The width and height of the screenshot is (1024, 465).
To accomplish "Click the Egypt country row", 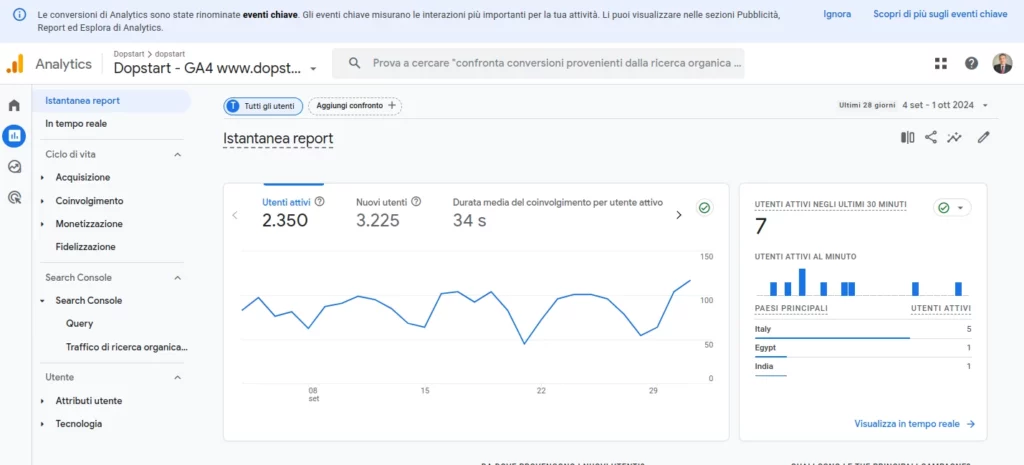I will pos(863,348).
